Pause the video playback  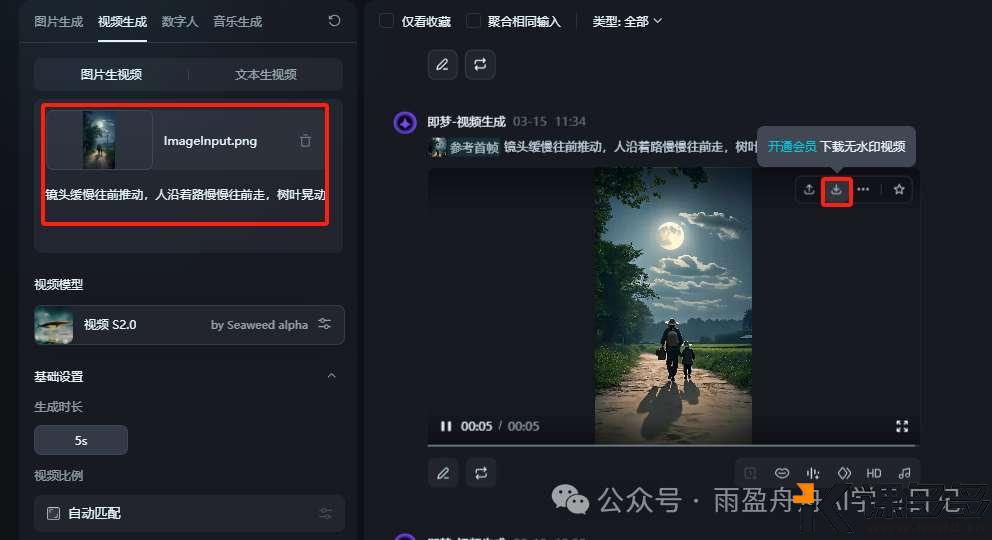(446, 426)
